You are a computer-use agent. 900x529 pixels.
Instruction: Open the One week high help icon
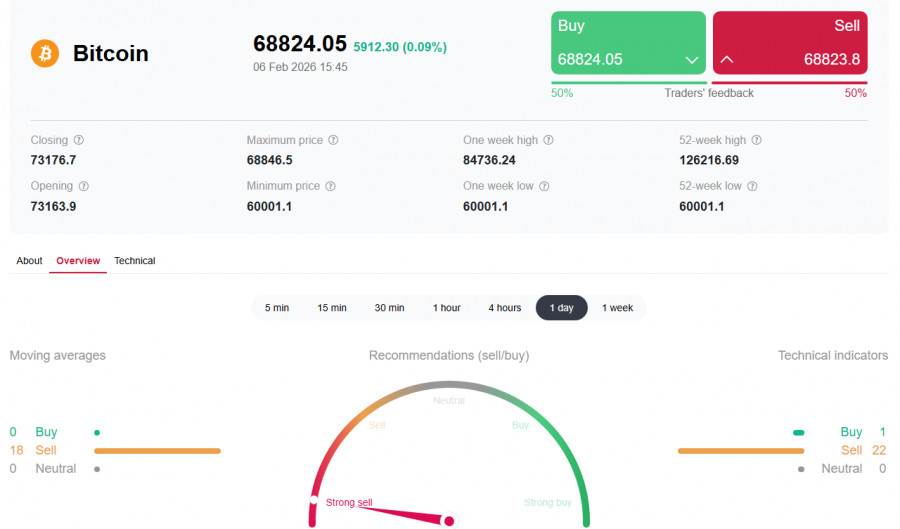coord(548,141)
